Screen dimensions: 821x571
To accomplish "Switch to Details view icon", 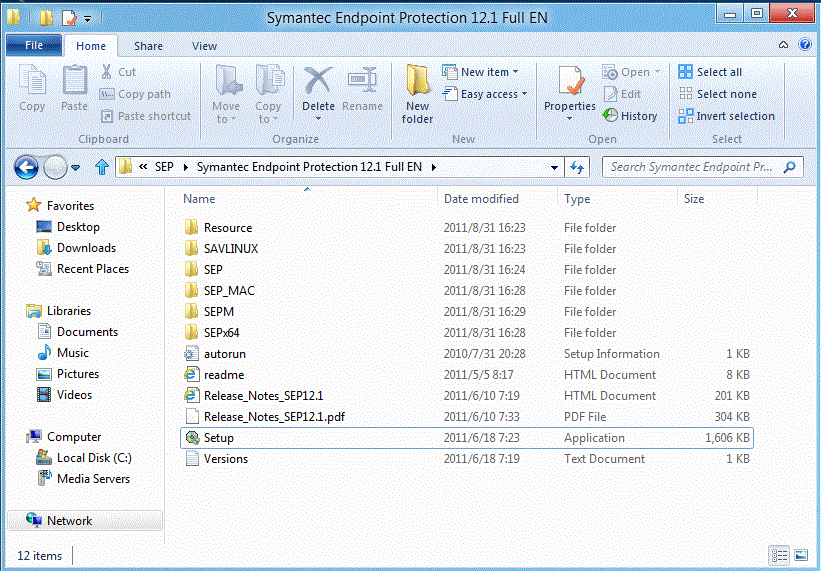I will click(x=779, y=555).
